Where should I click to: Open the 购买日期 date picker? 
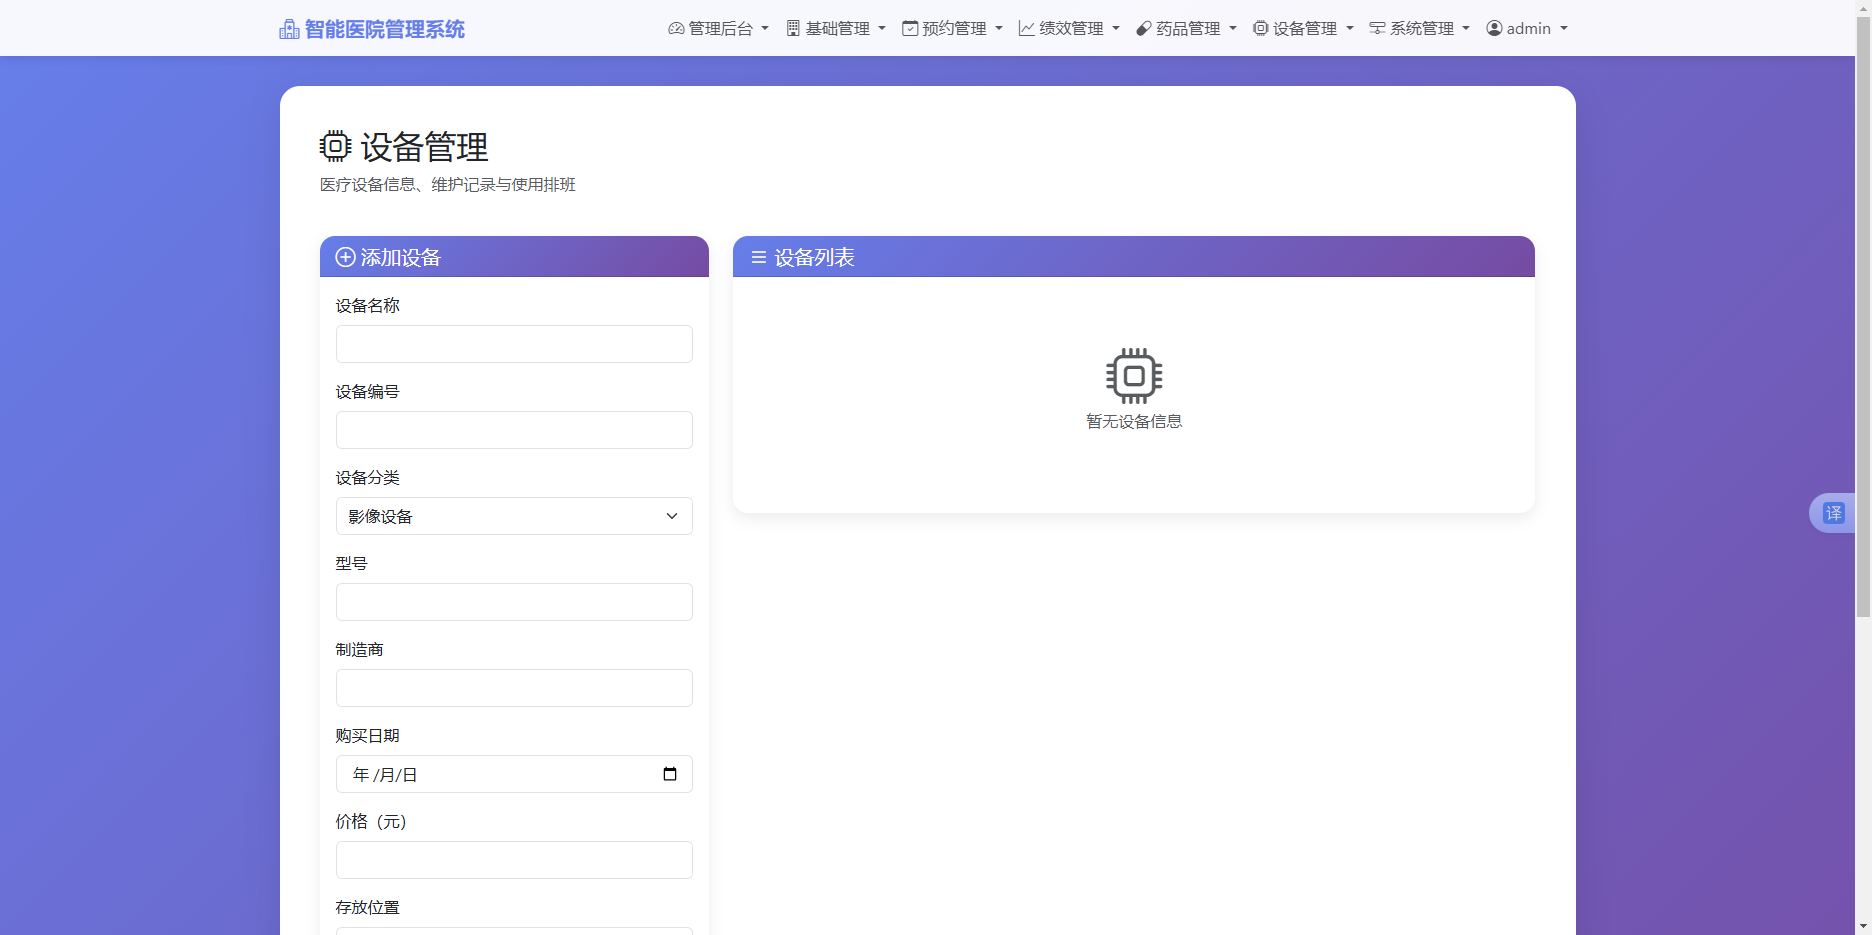point(669,773)
